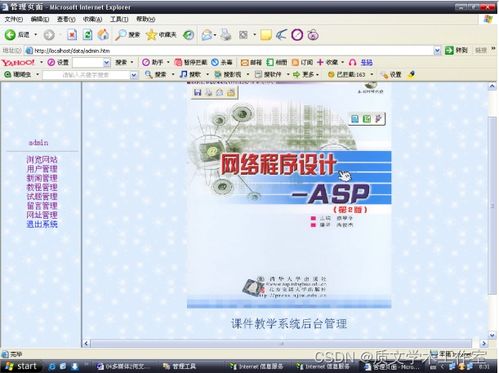This screenshot has height=373, width=499.
Task: Open the Yahoo search box dropdown
Action: click(106, 62)
